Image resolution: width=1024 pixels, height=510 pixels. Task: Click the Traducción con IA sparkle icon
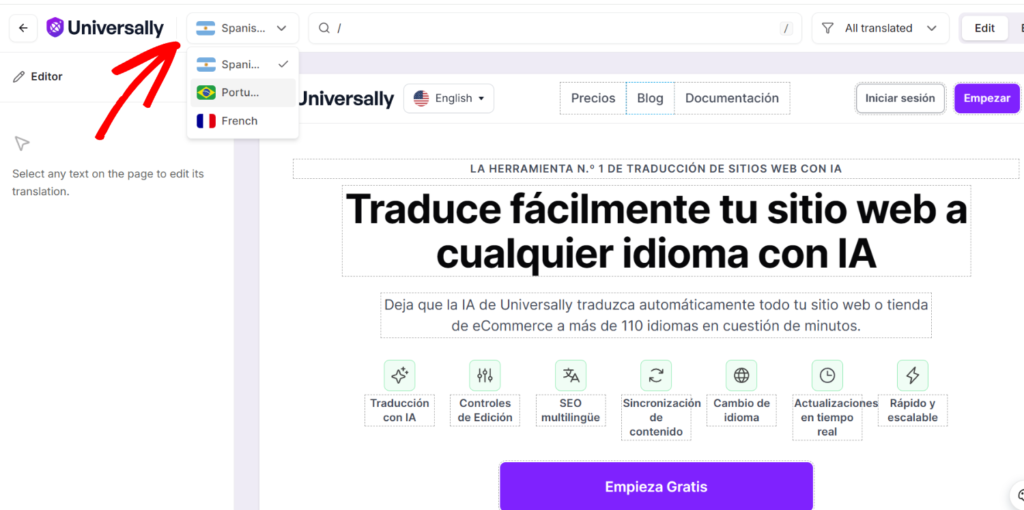[400, 375]
